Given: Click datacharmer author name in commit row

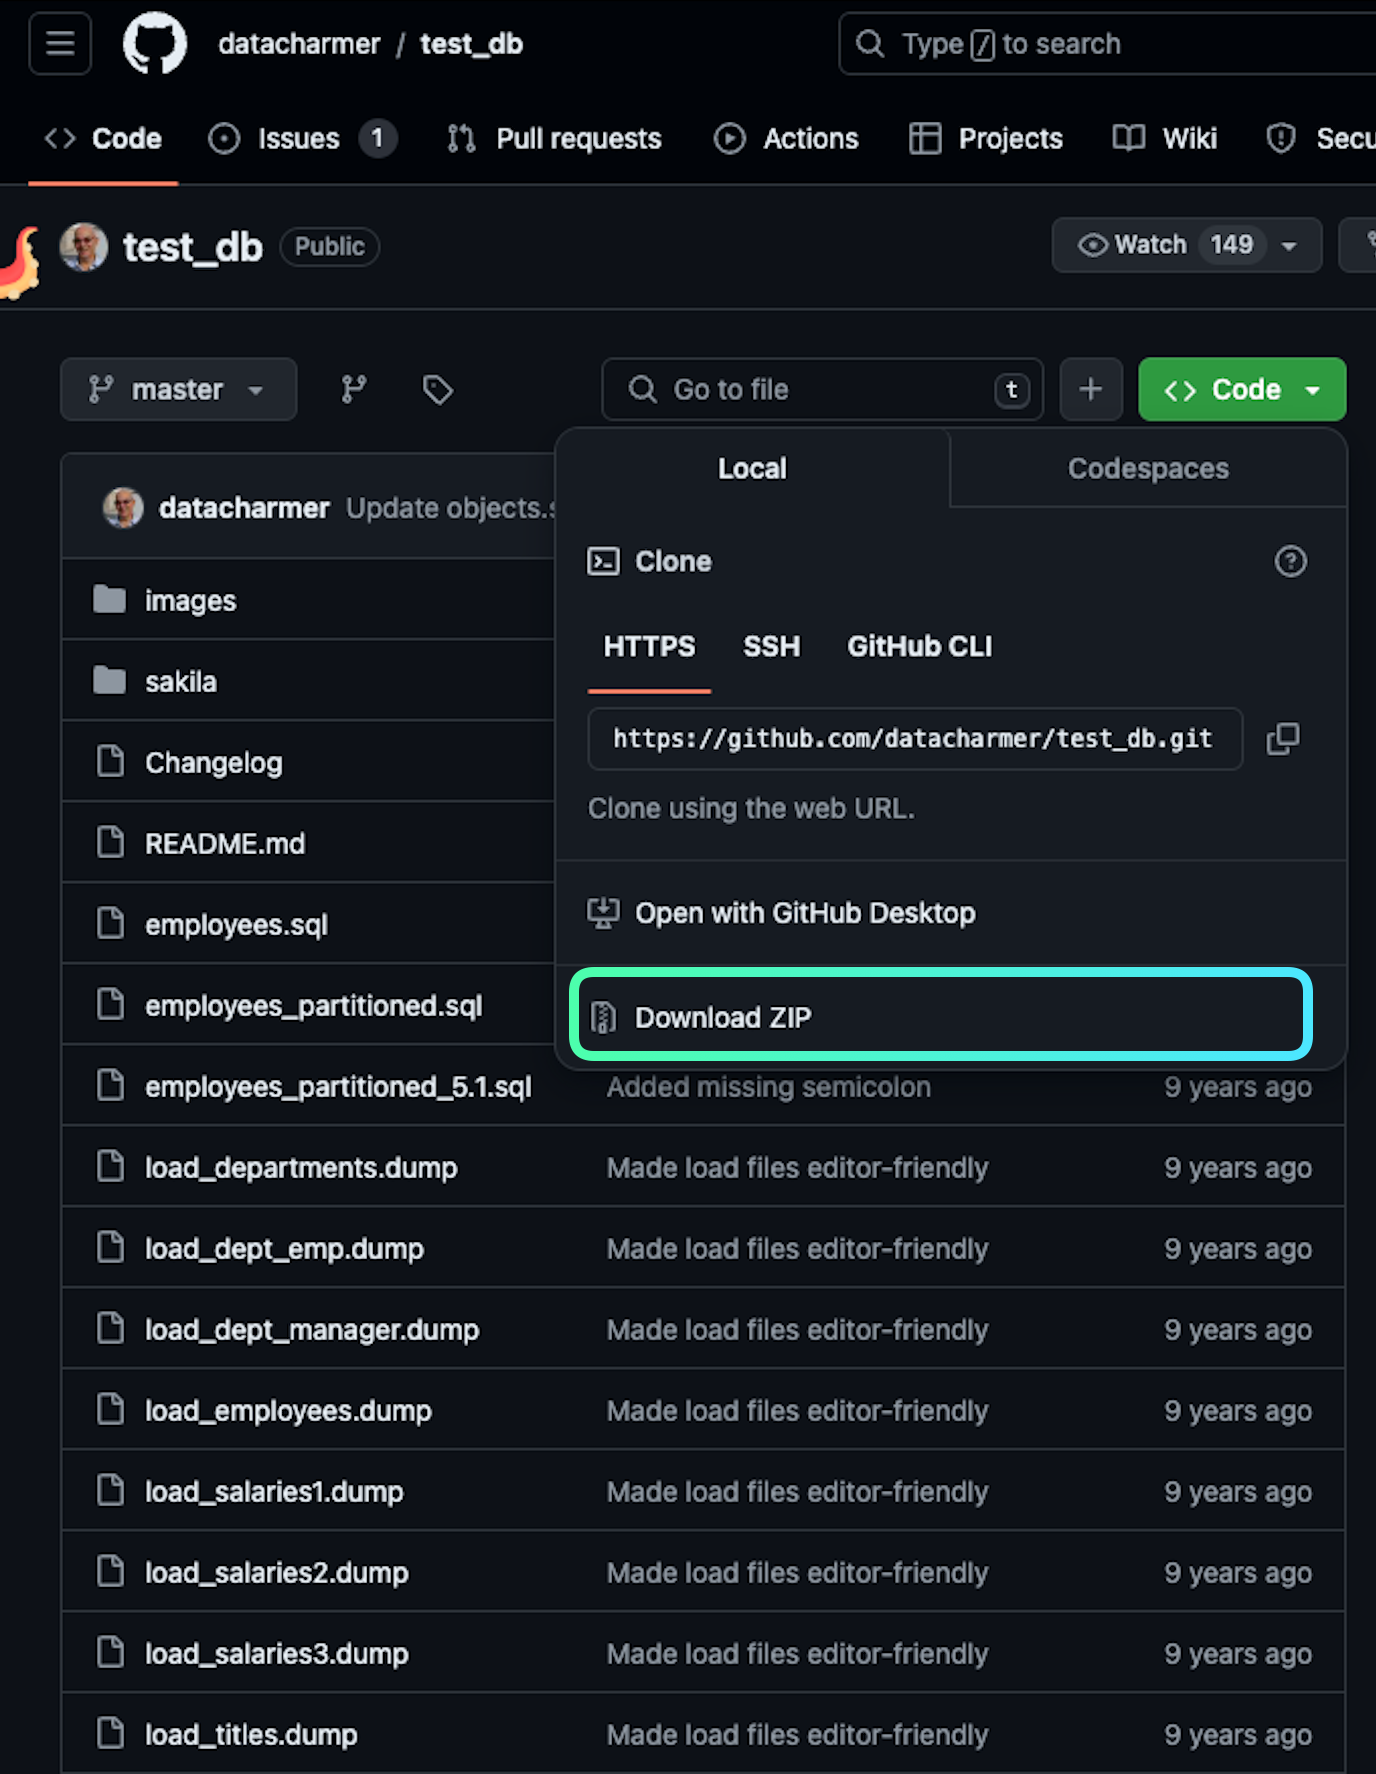Looking at the screenshot, I should (x=244, y=508).
